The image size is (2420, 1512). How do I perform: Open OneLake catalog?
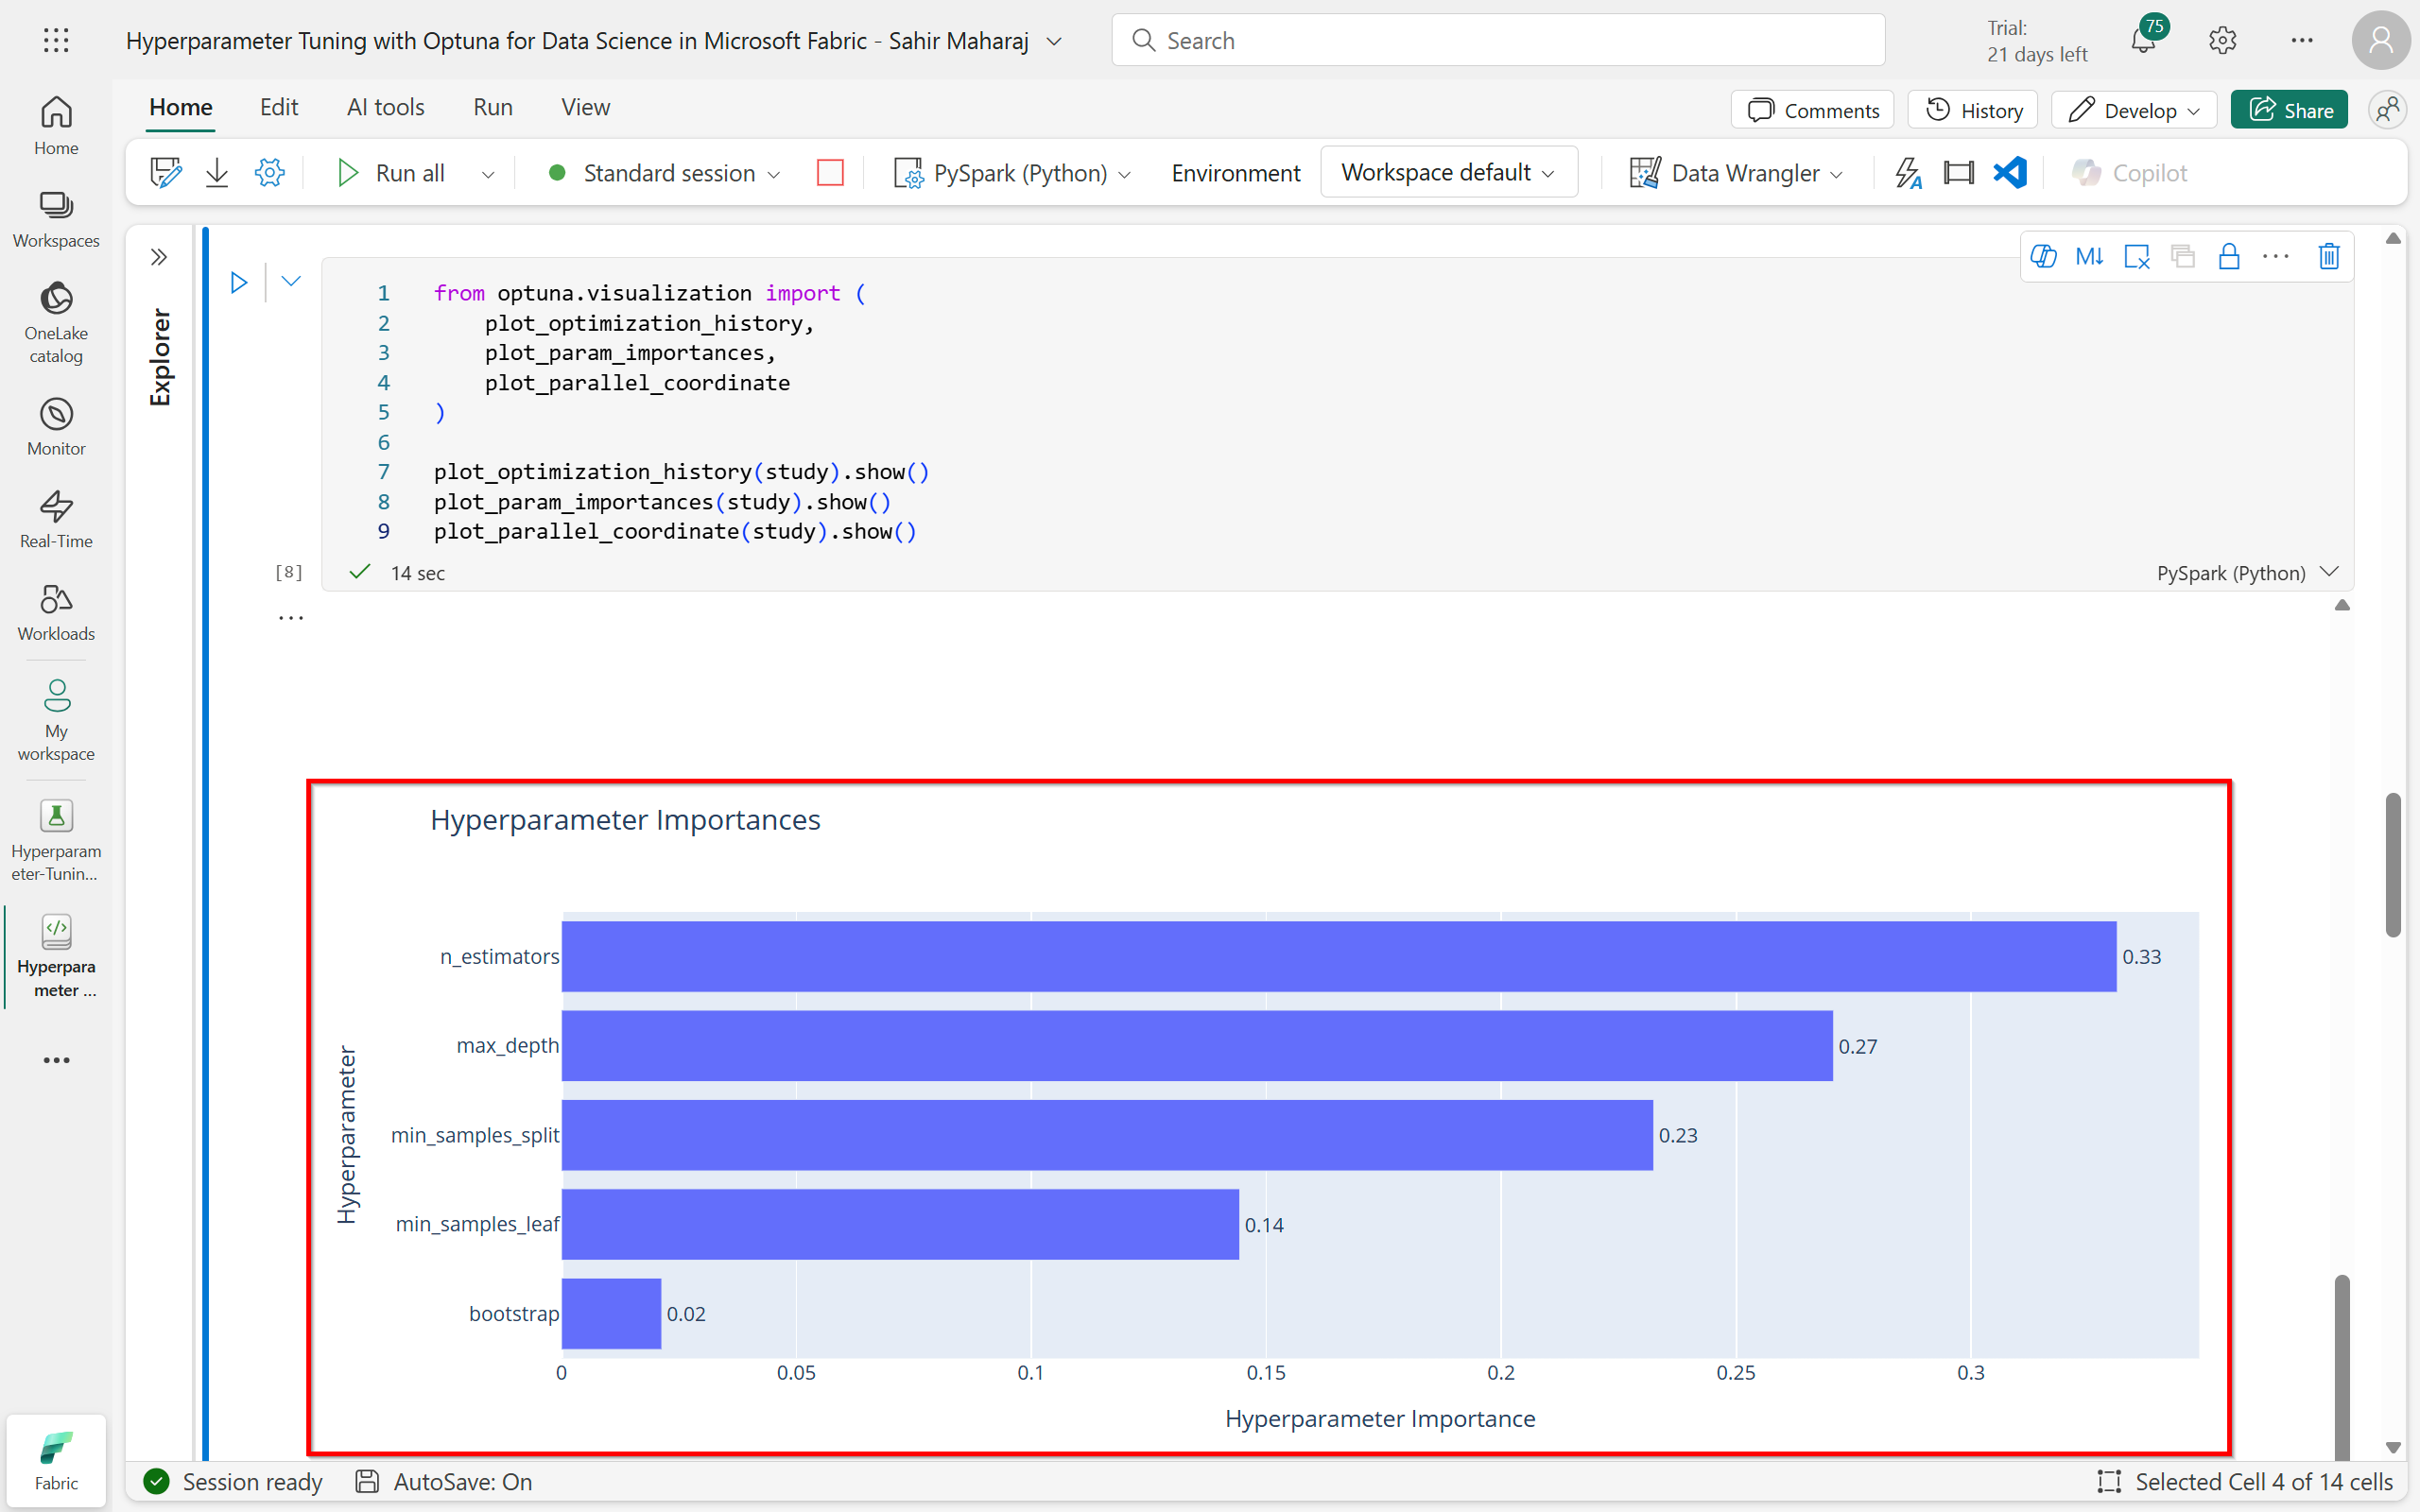coord(56,323)
